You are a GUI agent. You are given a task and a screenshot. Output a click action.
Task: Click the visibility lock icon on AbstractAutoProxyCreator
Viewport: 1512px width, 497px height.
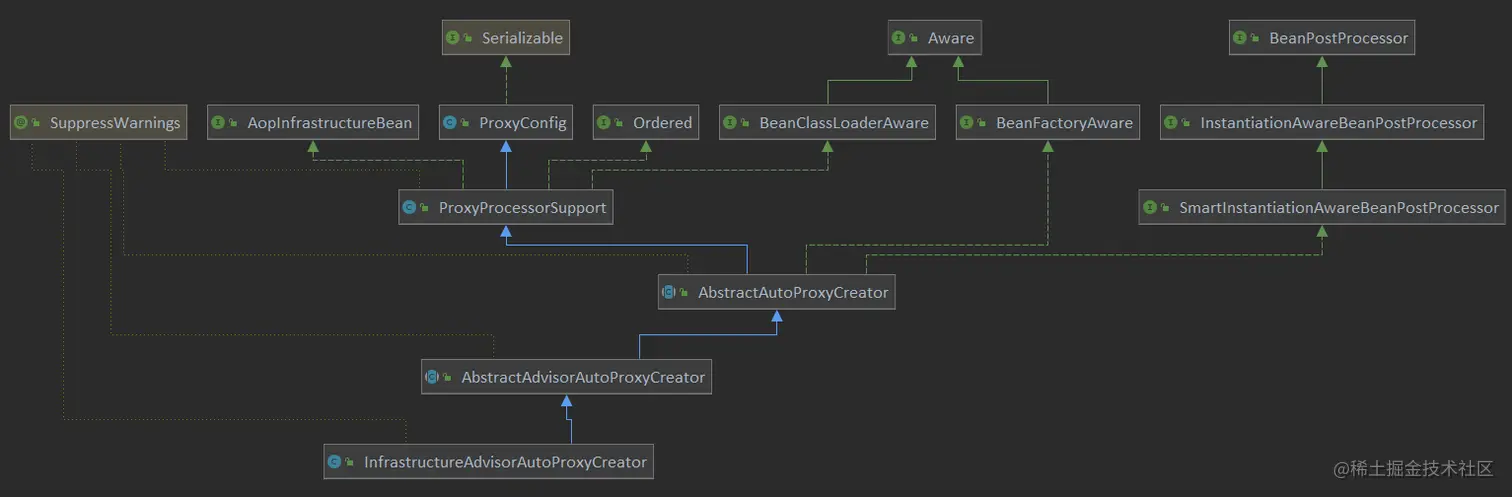(x=684, y=293)
